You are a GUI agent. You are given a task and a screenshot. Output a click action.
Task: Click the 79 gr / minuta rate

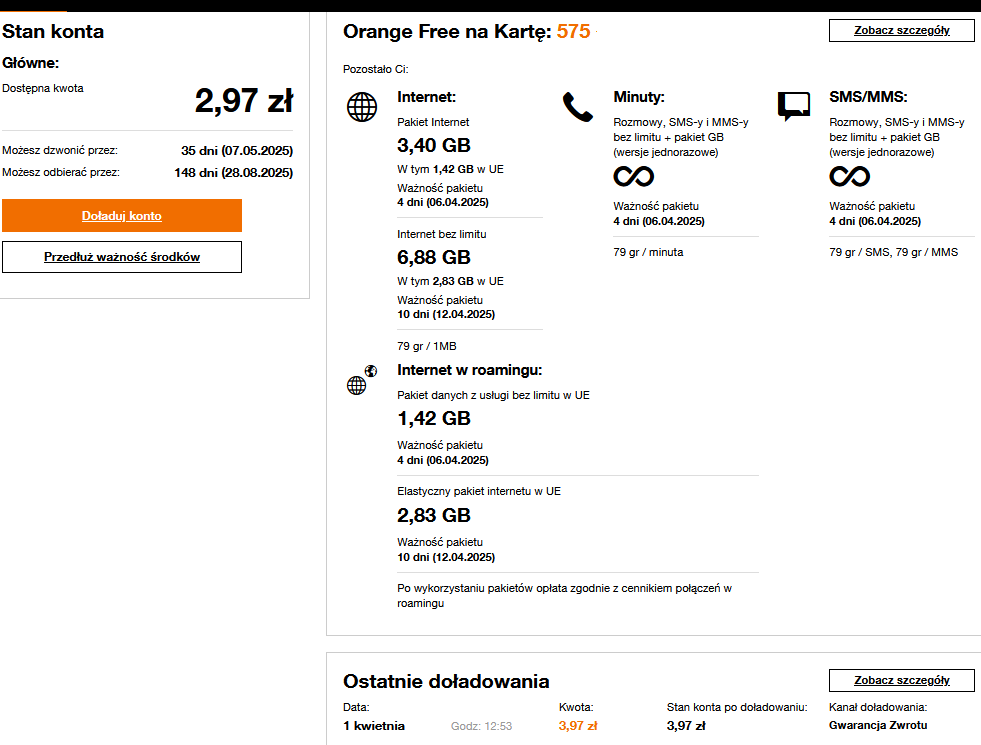pos(648,252)
